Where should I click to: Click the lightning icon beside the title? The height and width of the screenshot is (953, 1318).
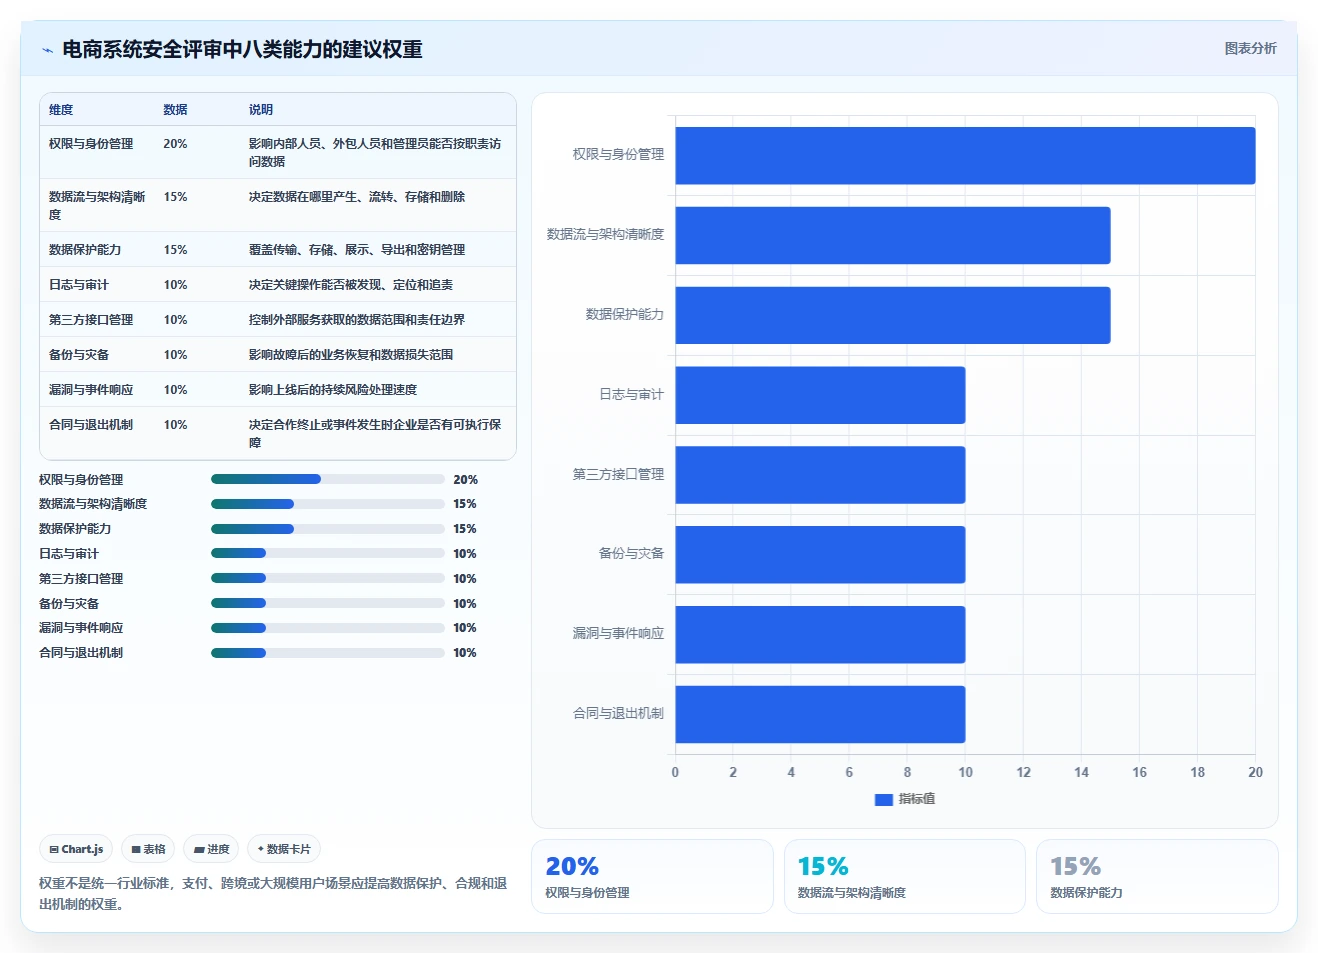(47, 50)
